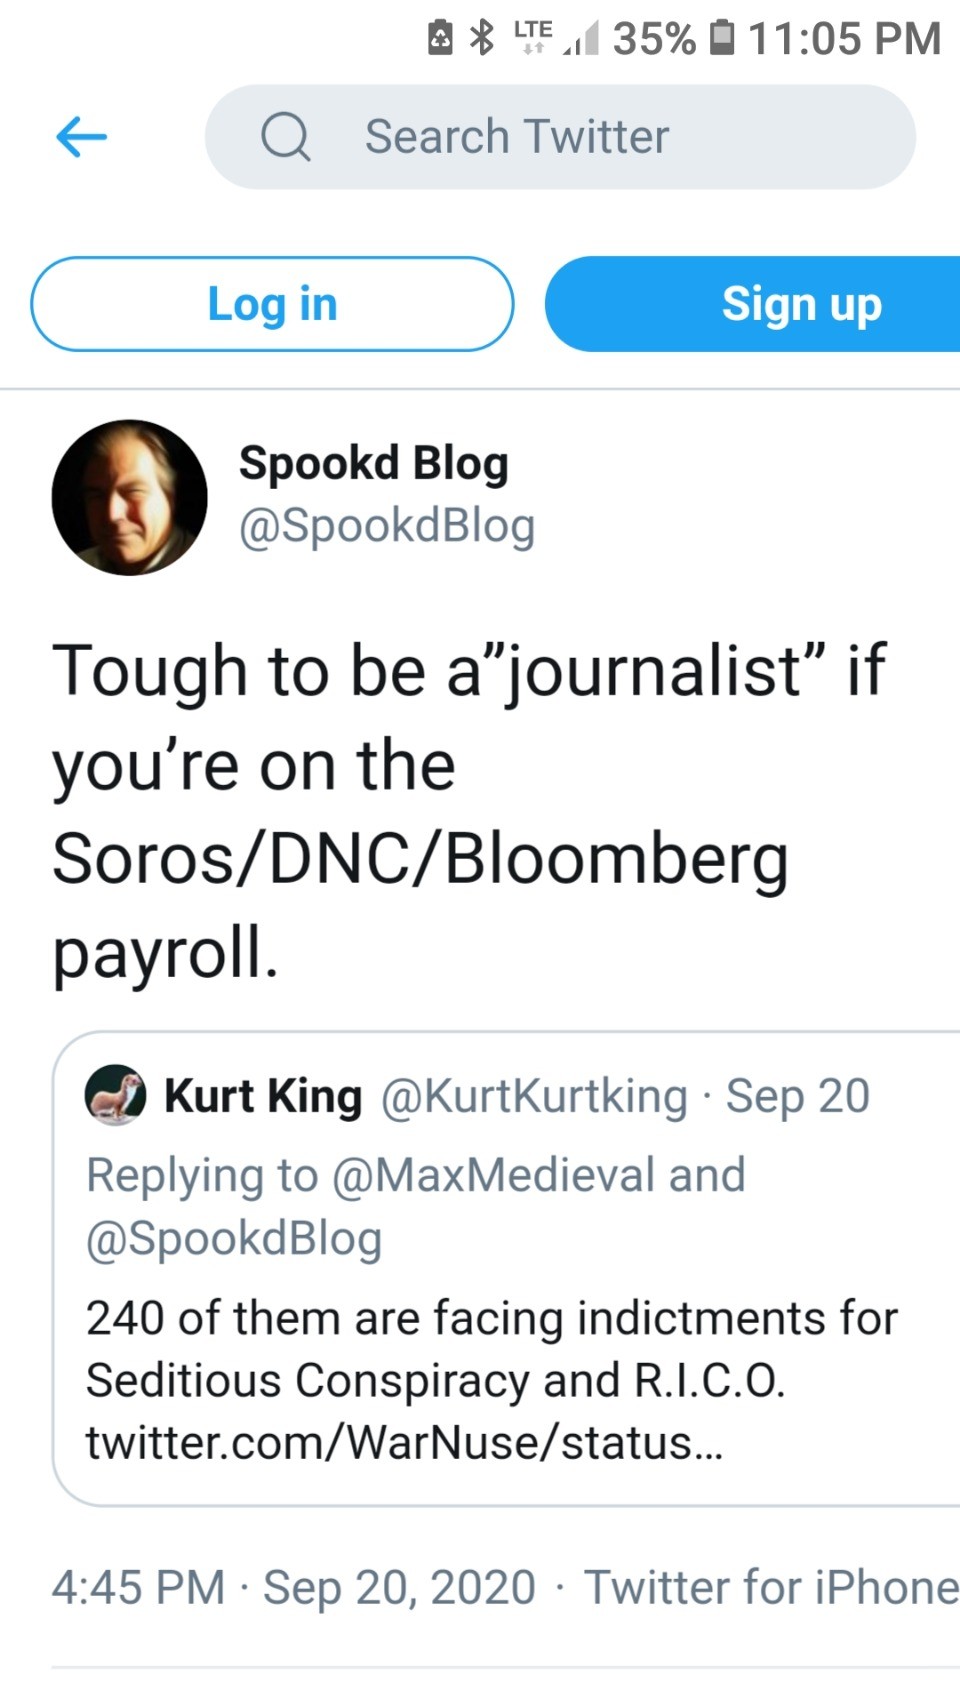Tap the Twitter for iPhone source link
This screenshot has width=960, height=1707.
pyautogui.click(x=770, y=1587)
